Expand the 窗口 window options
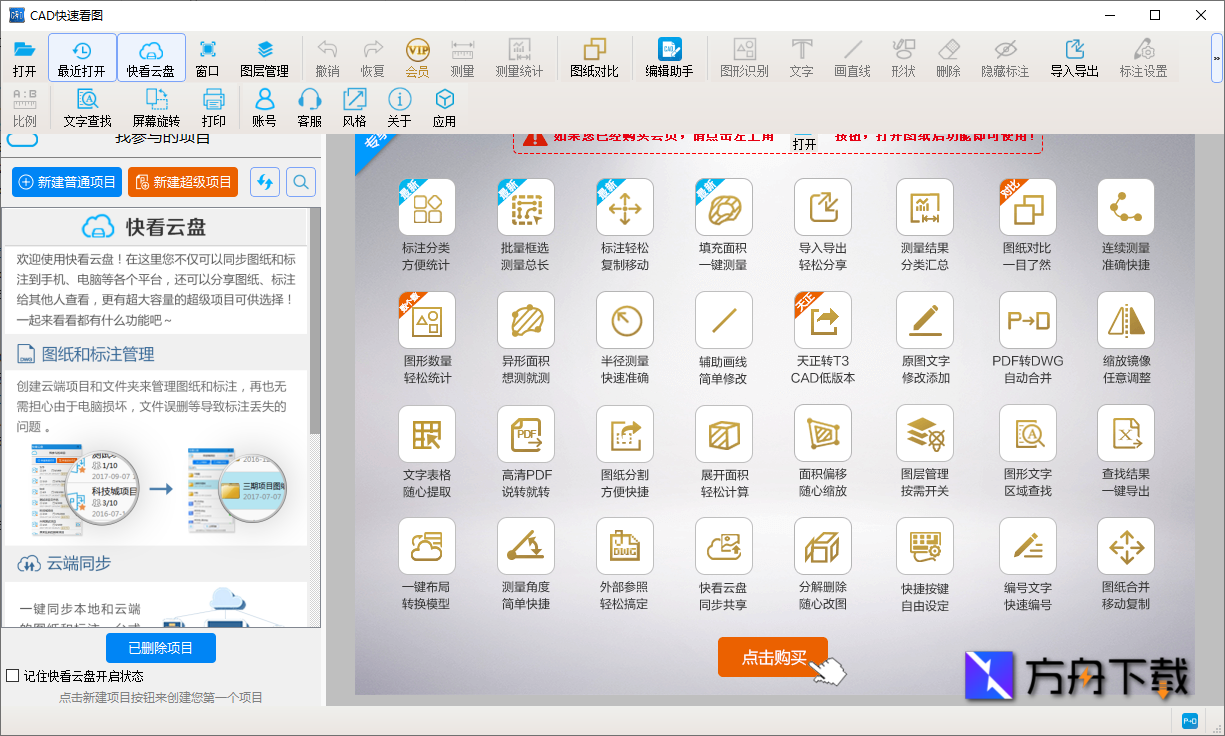 pyautogui.click(x=205, y=57)
